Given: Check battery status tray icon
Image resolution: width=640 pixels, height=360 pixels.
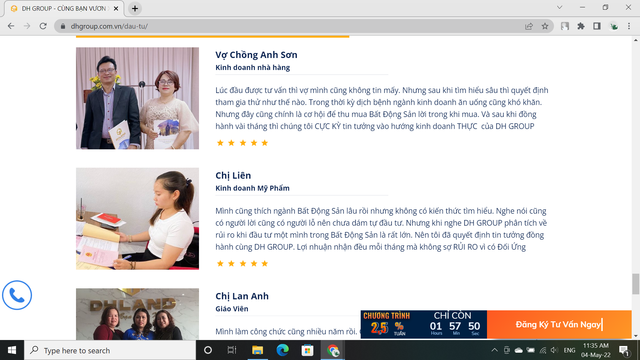Looking at the screenshot, I should [531, 350].
